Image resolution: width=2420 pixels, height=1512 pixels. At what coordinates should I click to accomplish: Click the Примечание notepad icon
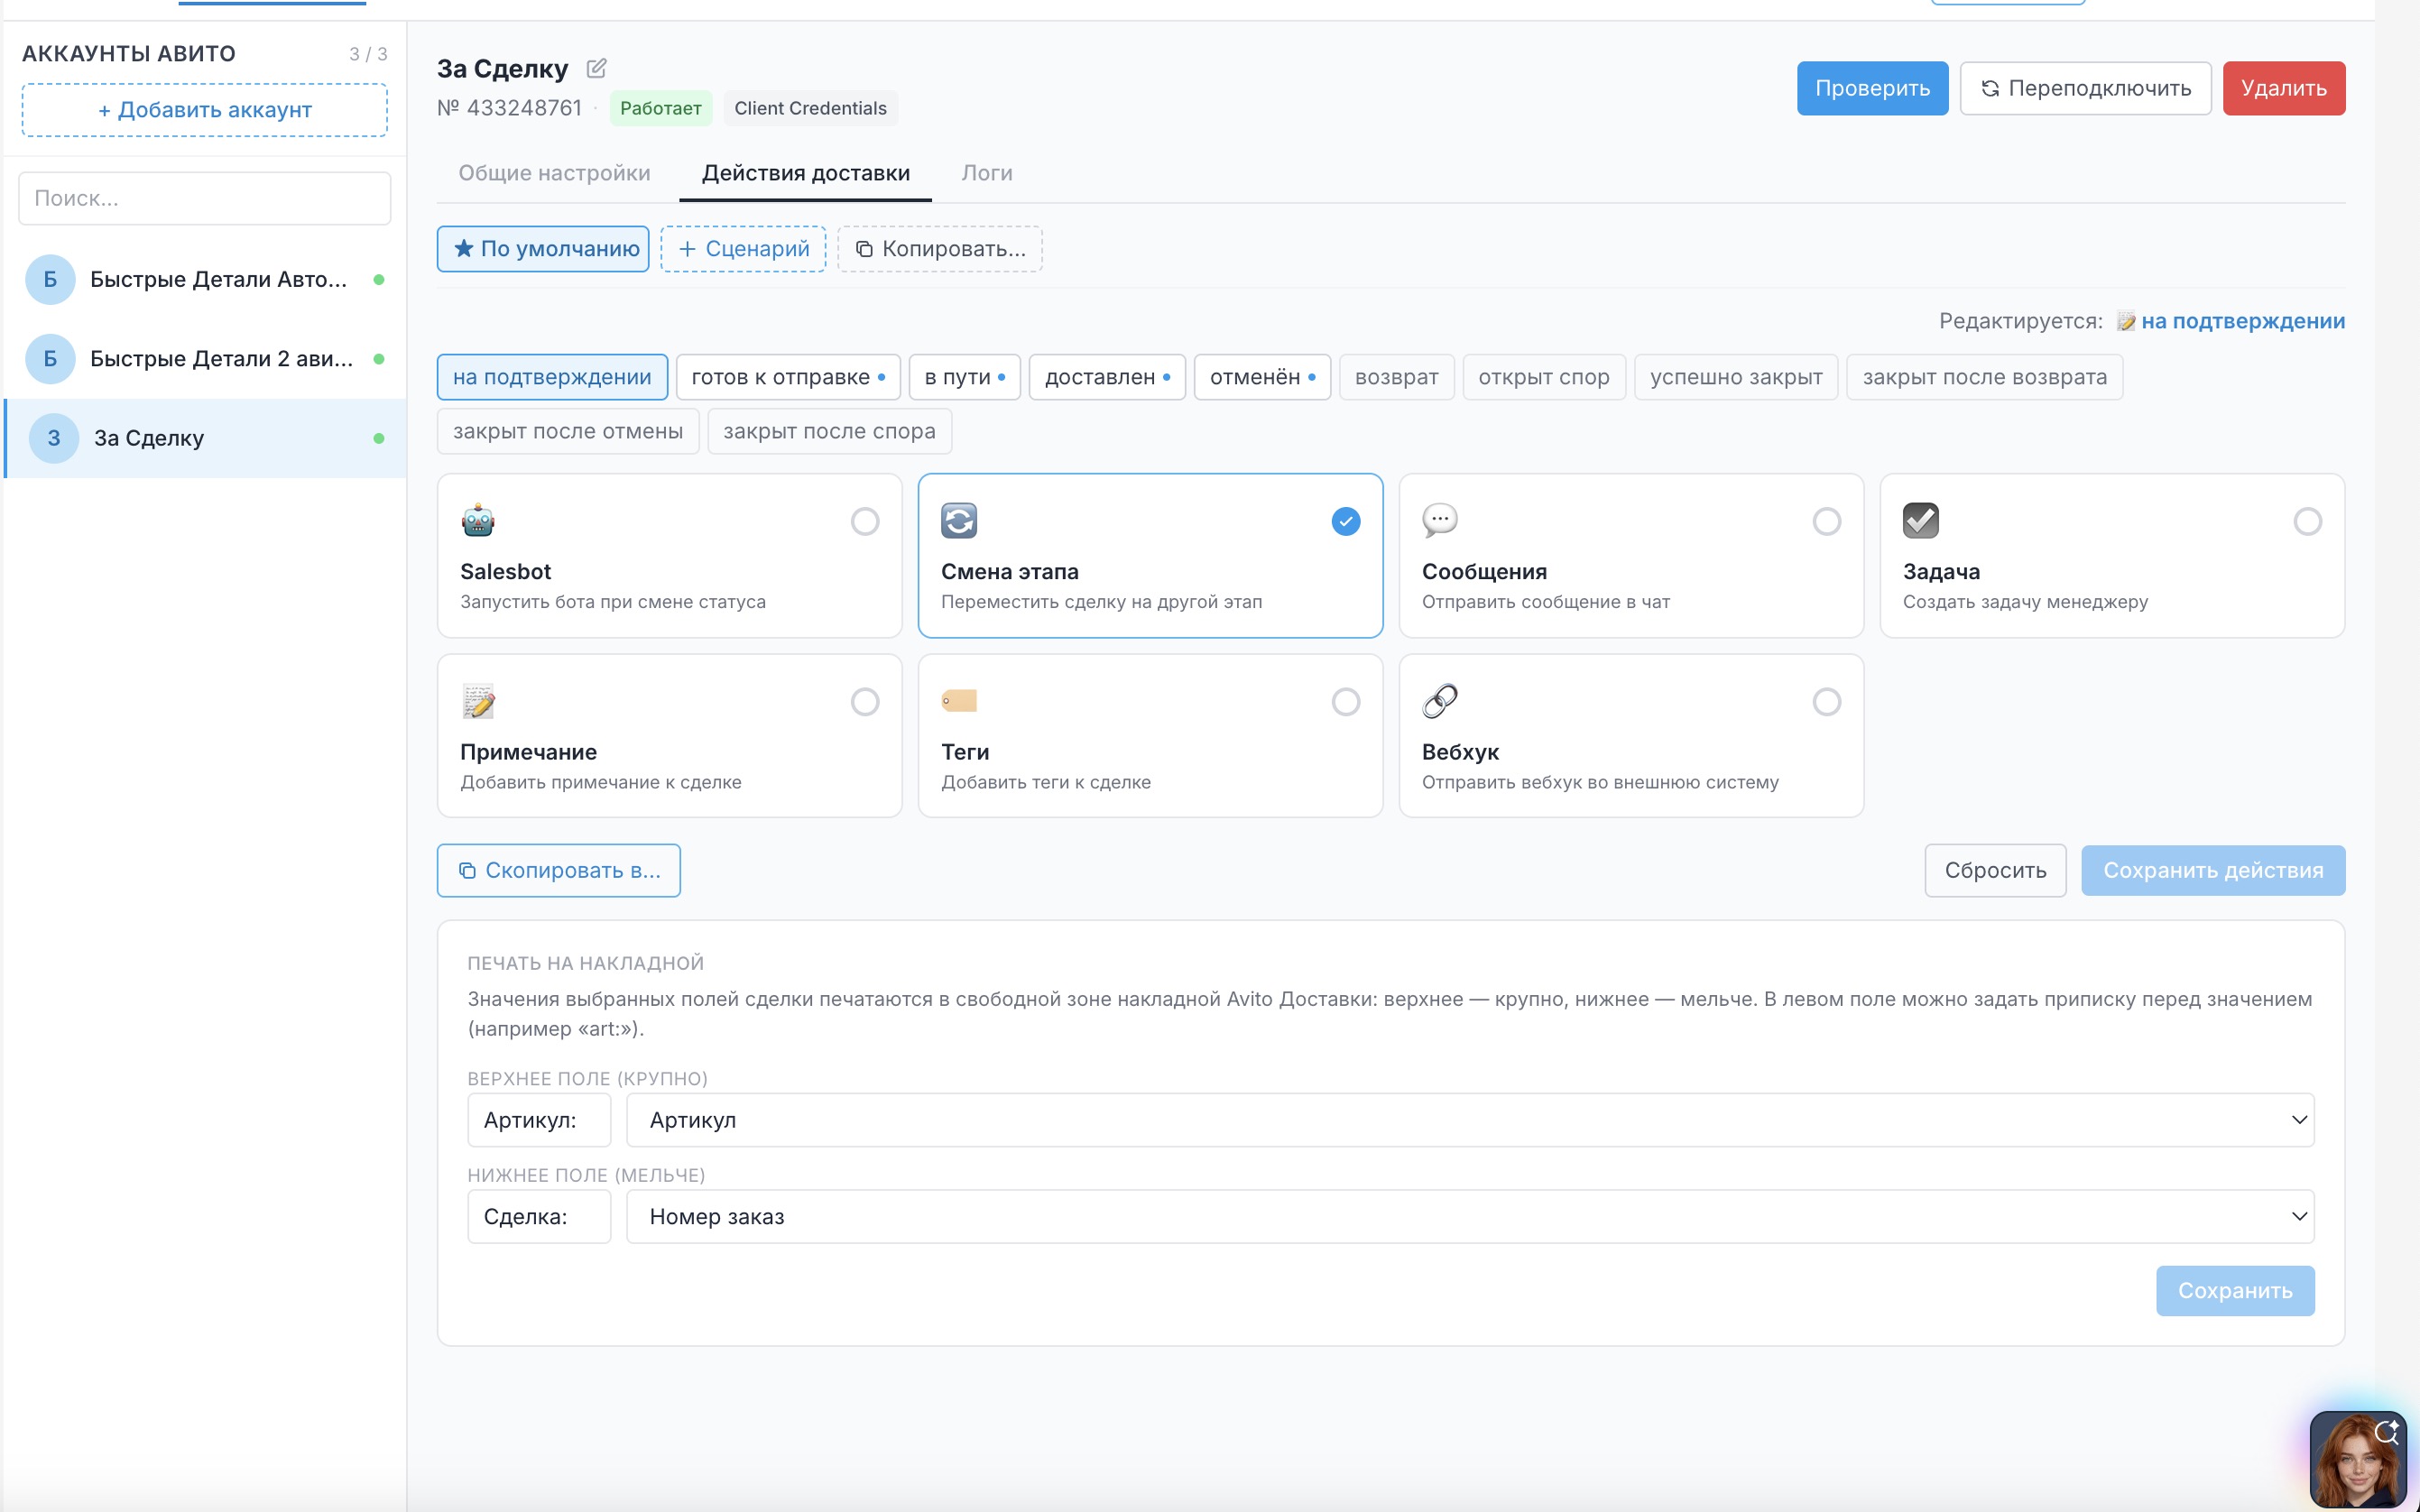tap(478, 701)
